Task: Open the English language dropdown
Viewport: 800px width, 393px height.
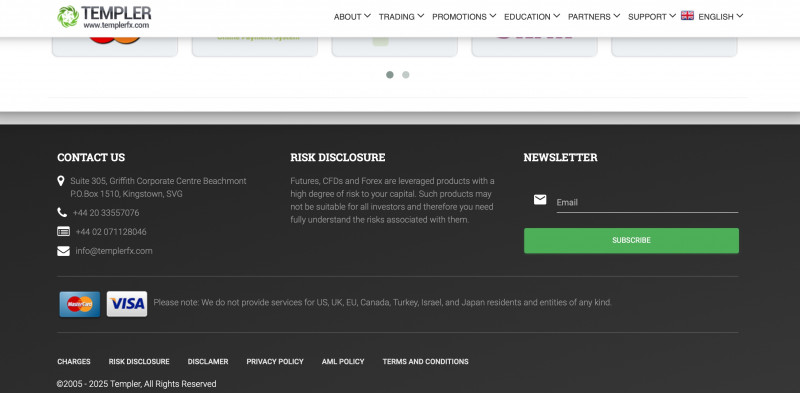Action: [x=720, y=16]
